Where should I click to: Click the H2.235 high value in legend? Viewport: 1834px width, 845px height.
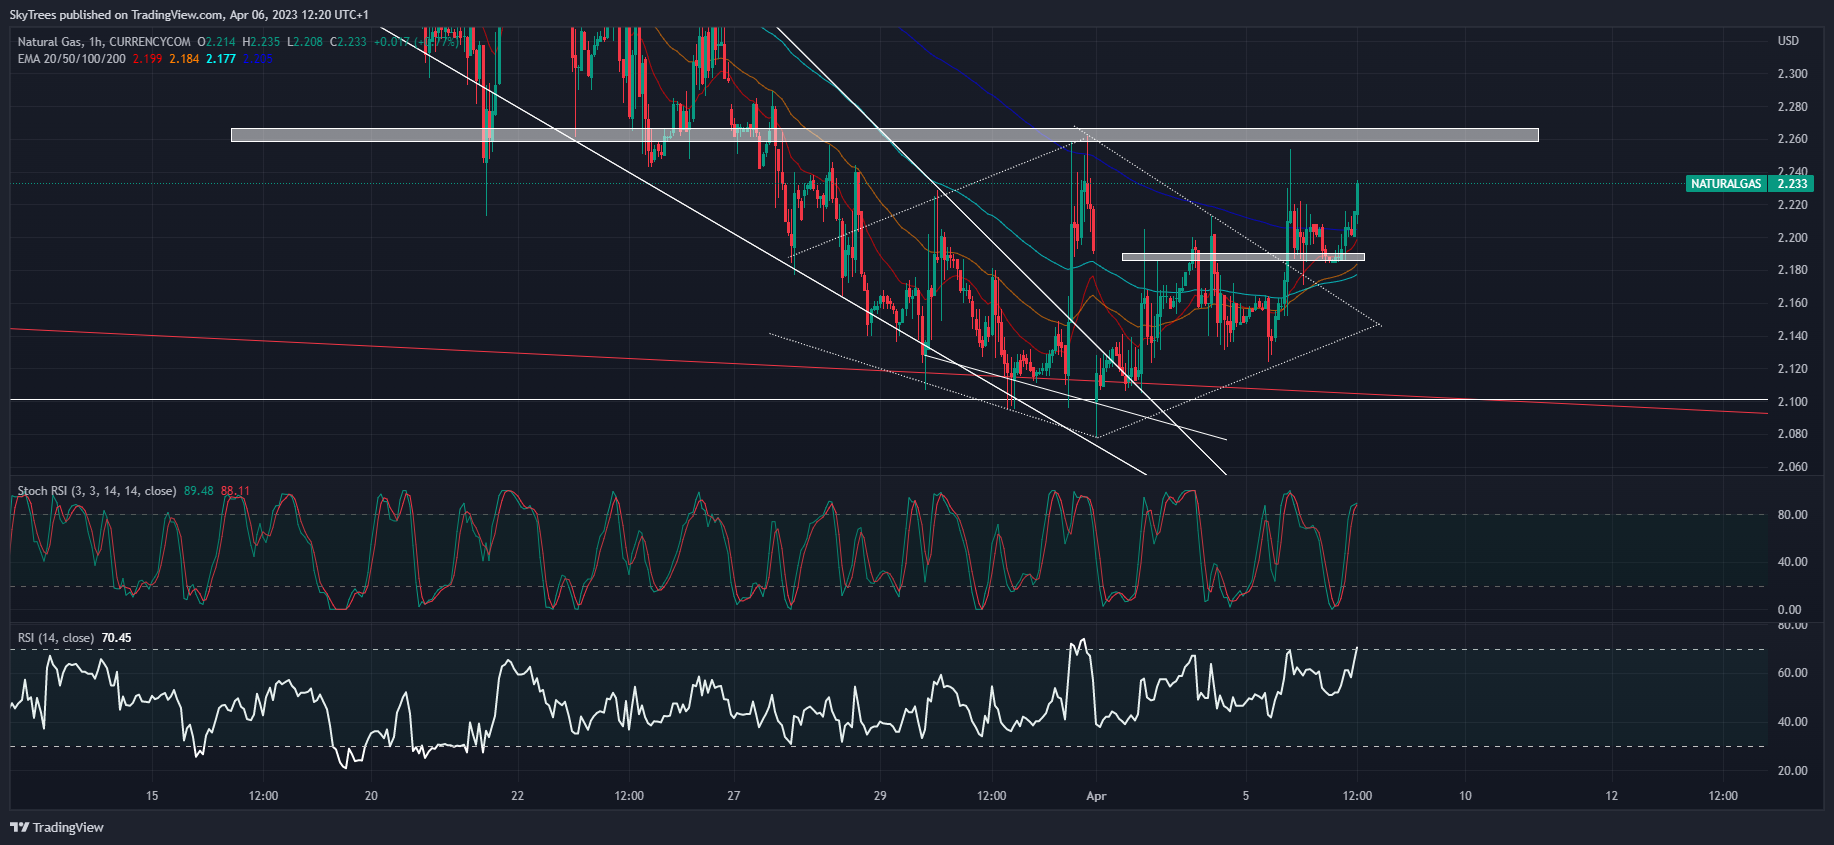click(x=261, y=42)
